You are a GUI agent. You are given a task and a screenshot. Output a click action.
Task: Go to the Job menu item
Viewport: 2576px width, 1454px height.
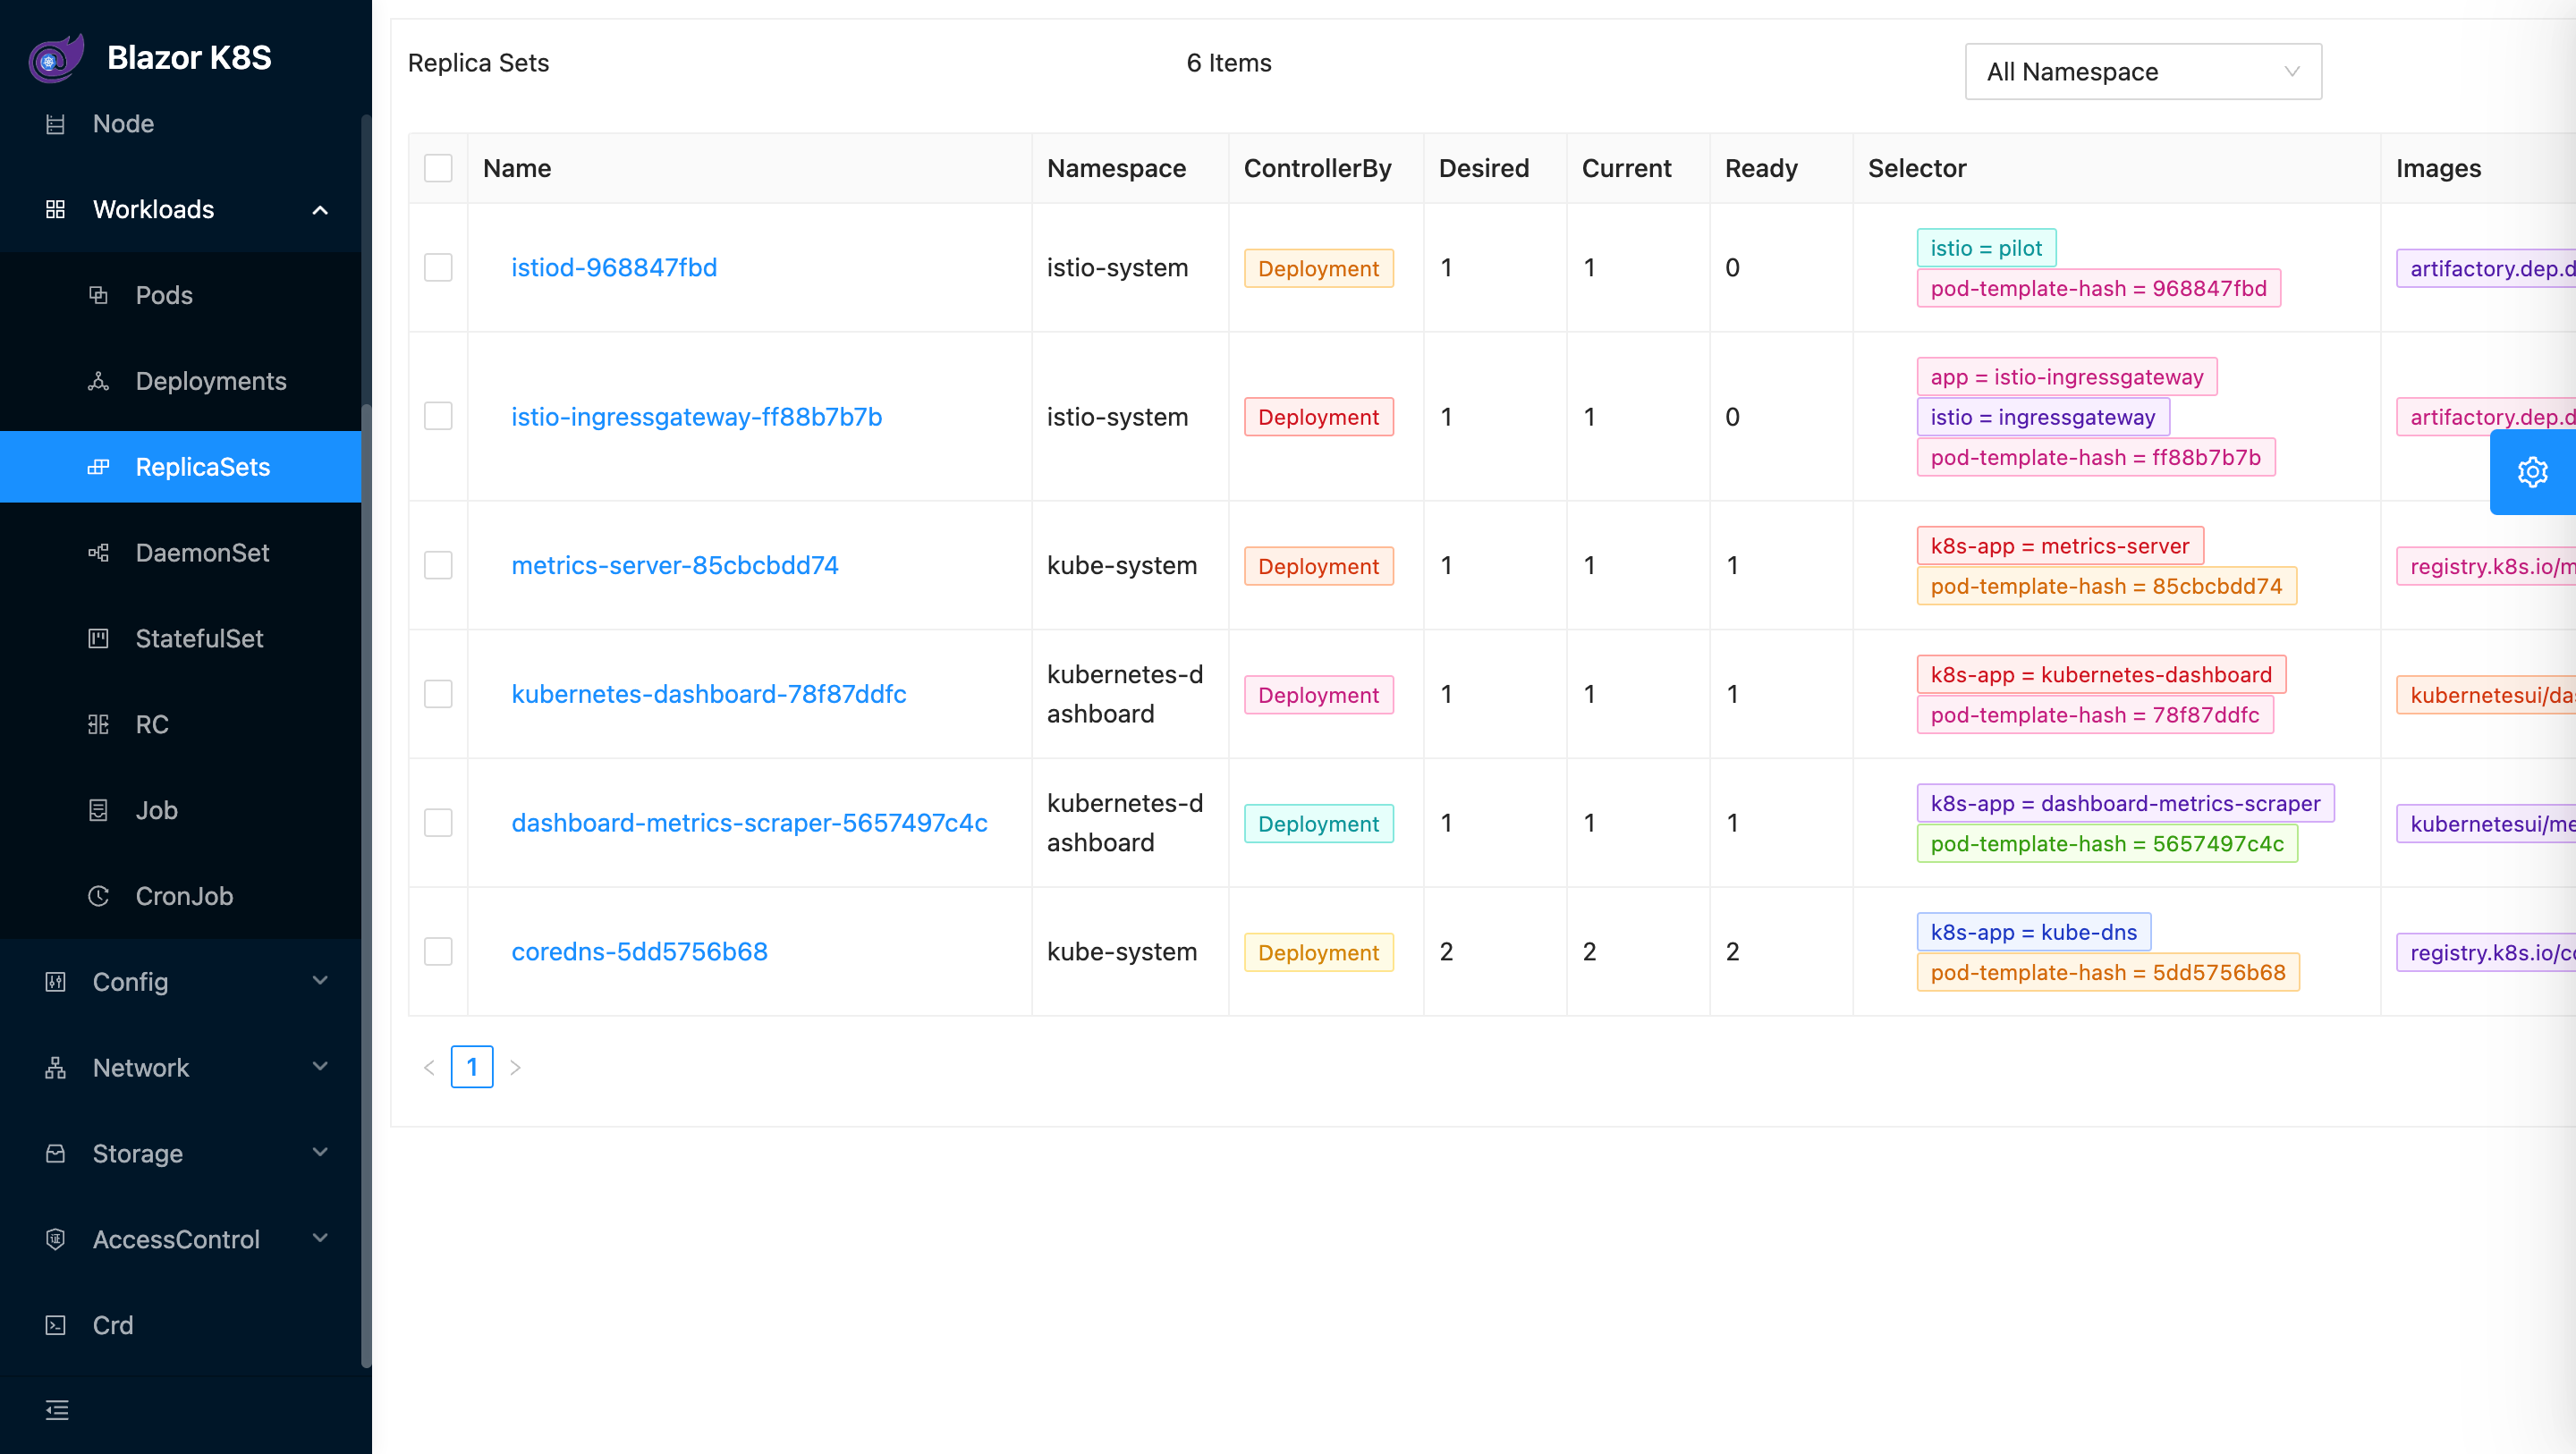[x=157, y=810]
